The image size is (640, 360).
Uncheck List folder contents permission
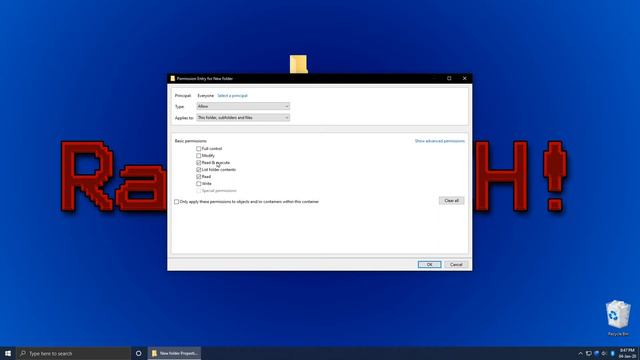coord(198,169)
